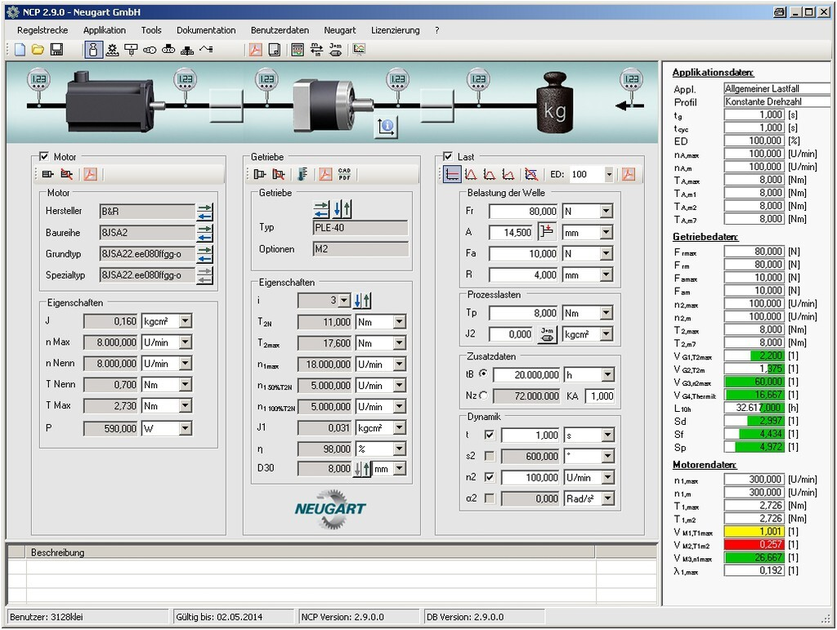837x630 pixels.
Task: Open file with the folder icon
Action: [x=37, y=50]
